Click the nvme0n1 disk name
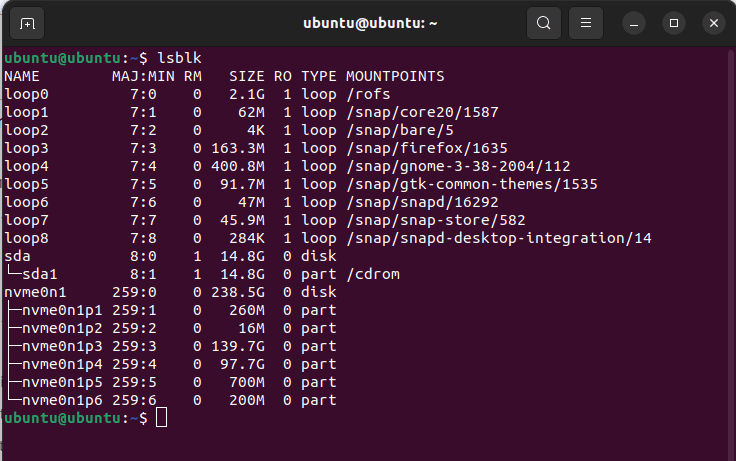Screen dimensions: 736x461 pos(35,292)
